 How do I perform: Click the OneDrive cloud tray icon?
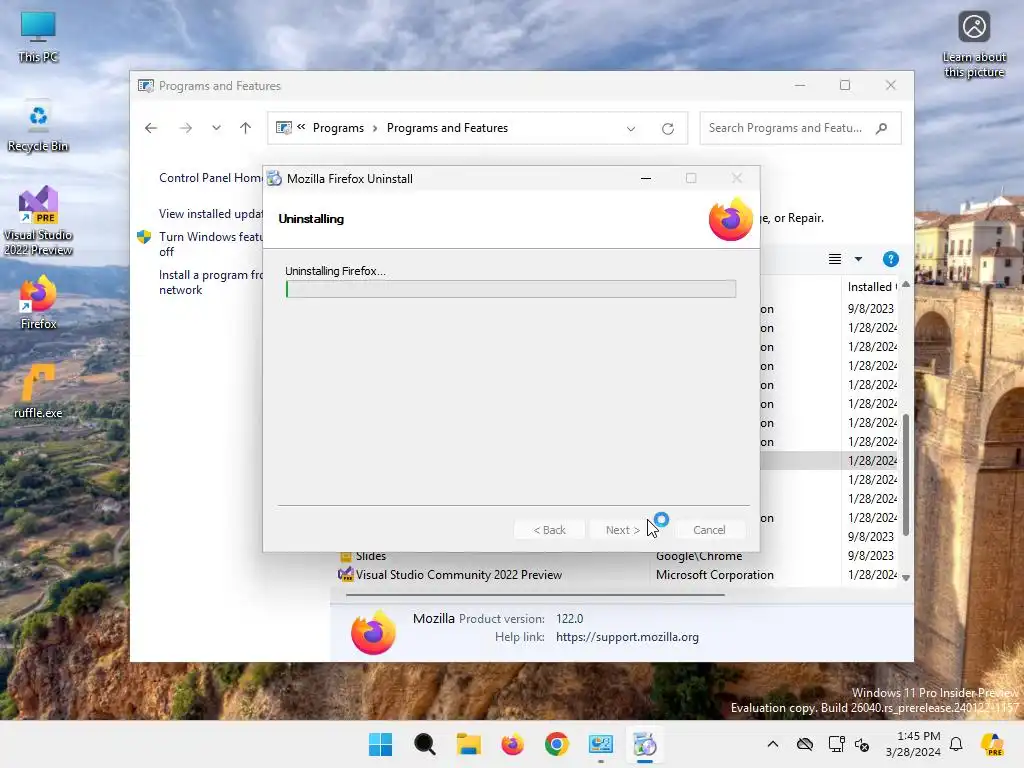pos(805,744)
